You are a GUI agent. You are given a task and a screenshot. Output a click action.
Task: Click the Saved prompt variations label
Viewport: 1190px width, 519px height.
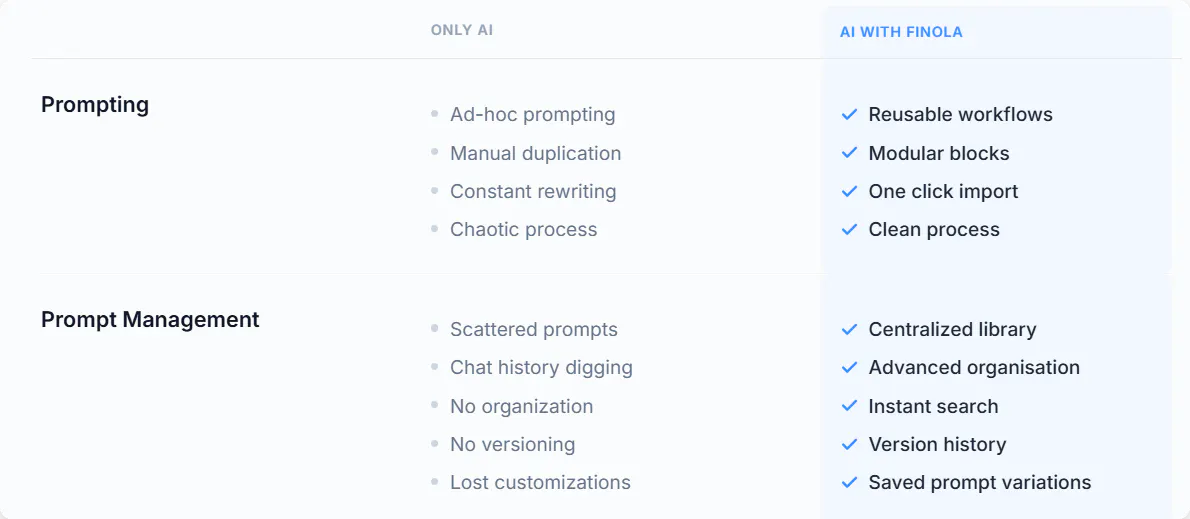point(980,482)
